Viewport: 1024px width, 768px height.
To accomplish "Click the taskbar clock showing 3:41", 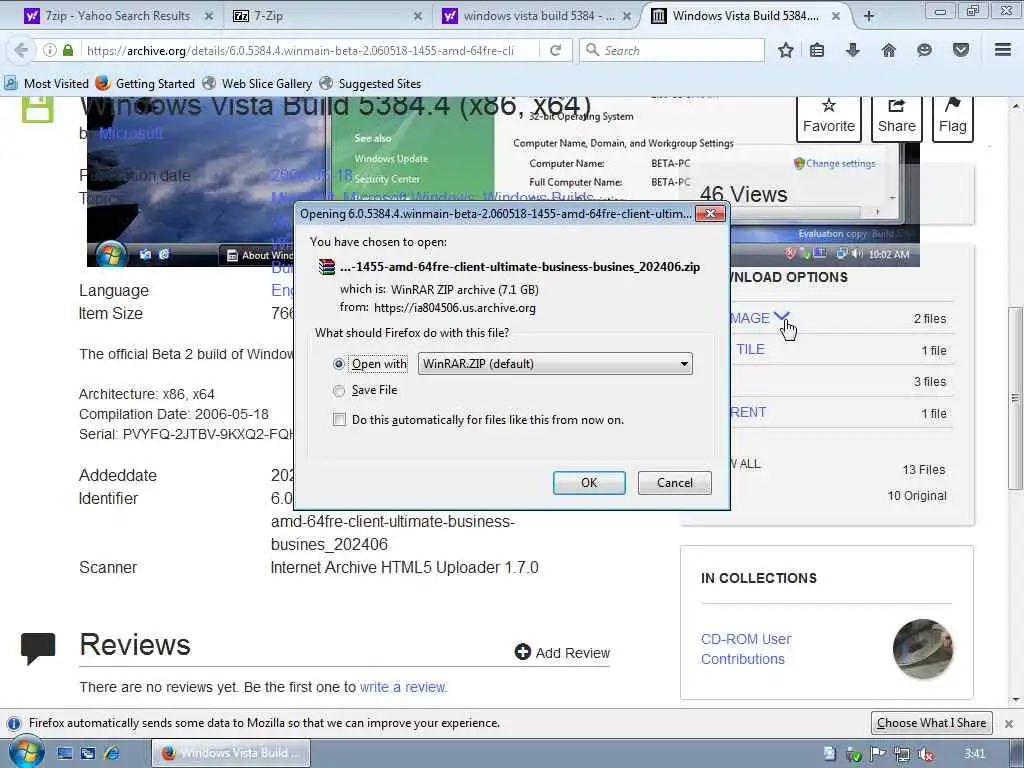I will click(x=974, y=754).
